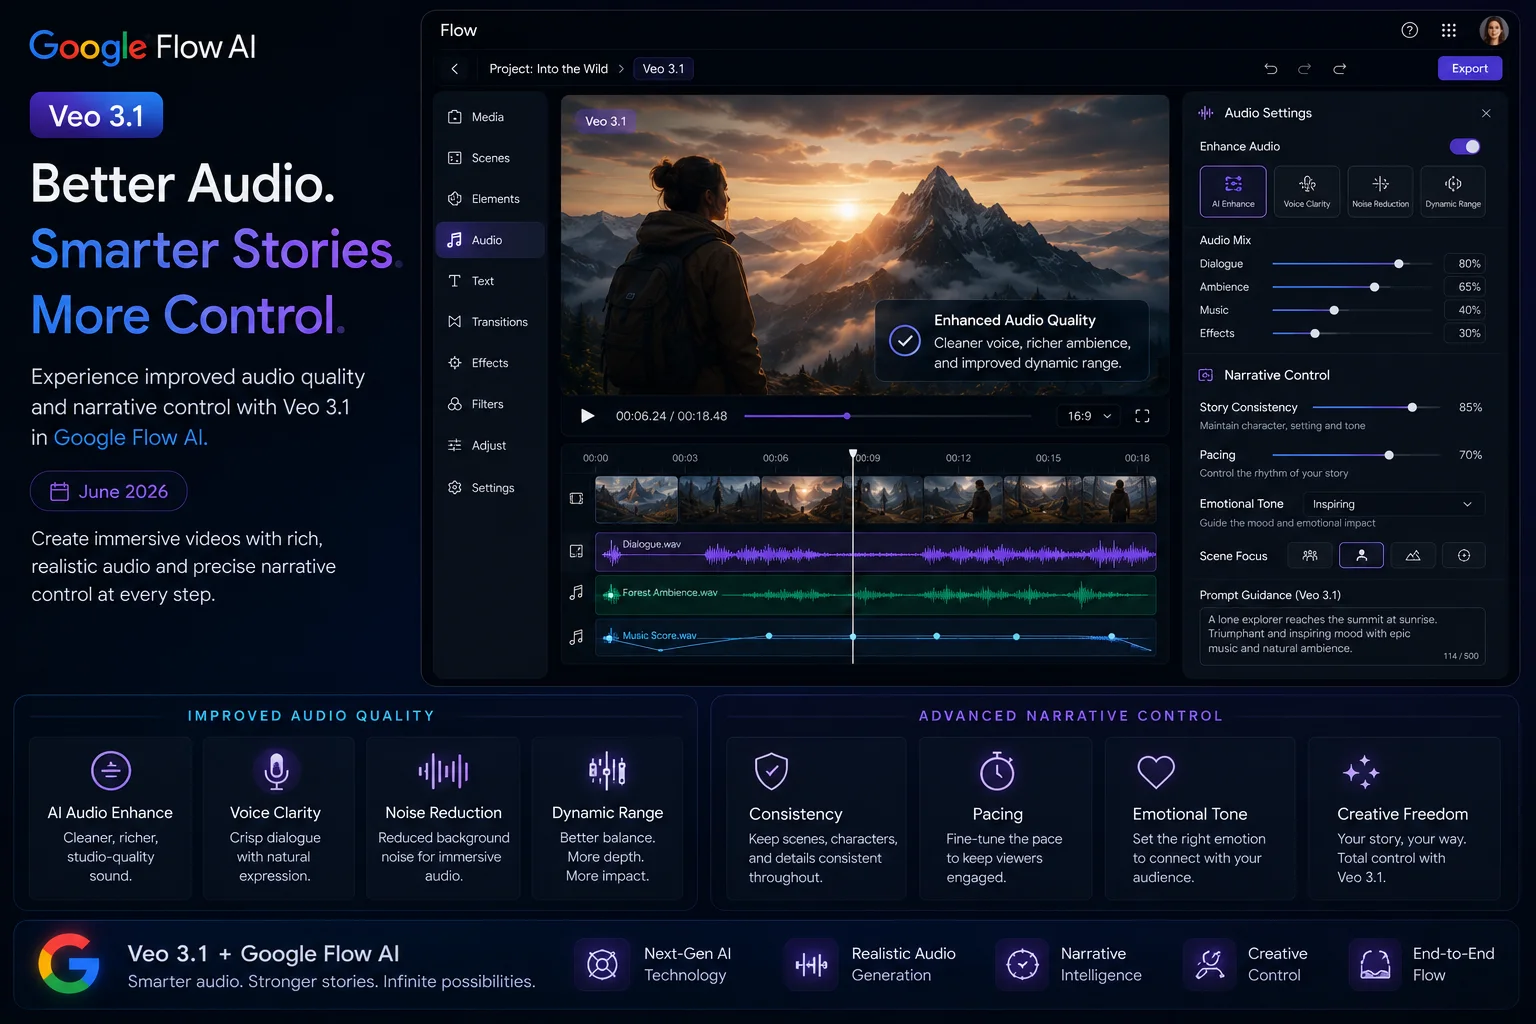Click the Emotional Tone heart icon
Screen dimensions: 1536x1024
(1156, 771)
